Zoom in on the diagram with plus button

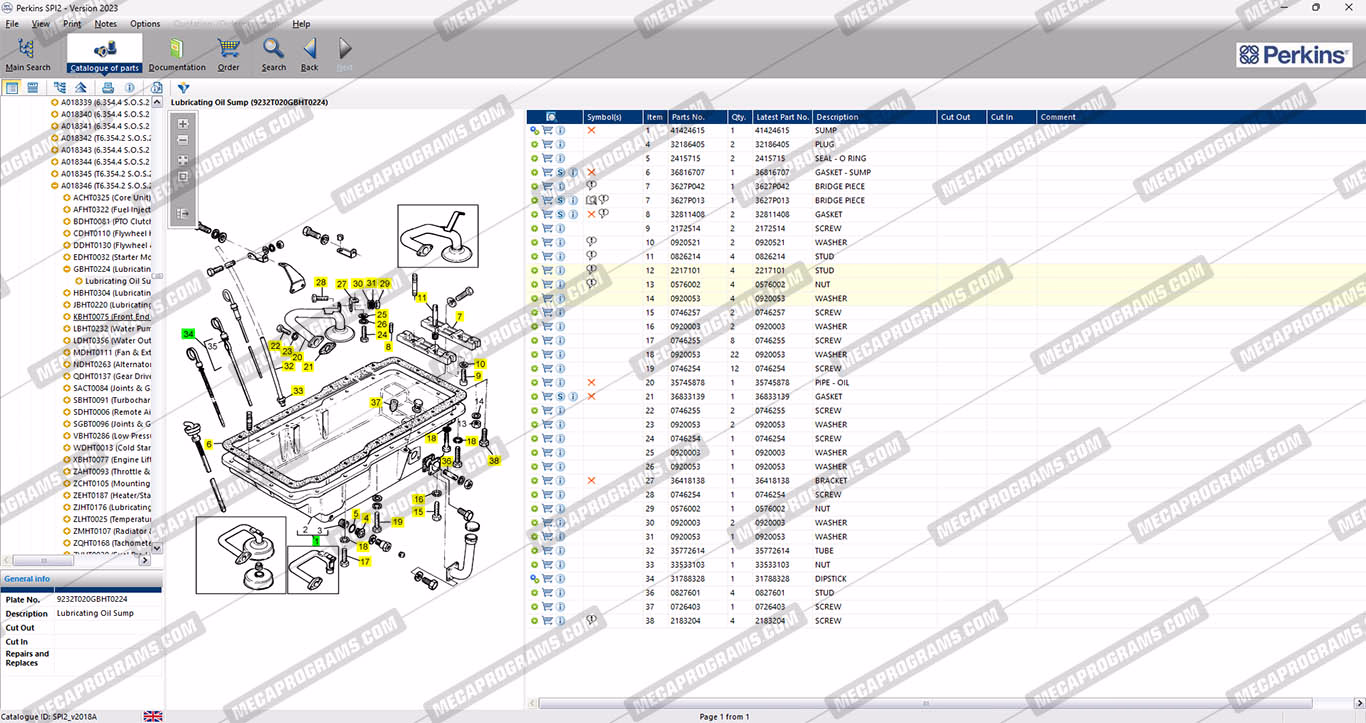click(183, 124)
